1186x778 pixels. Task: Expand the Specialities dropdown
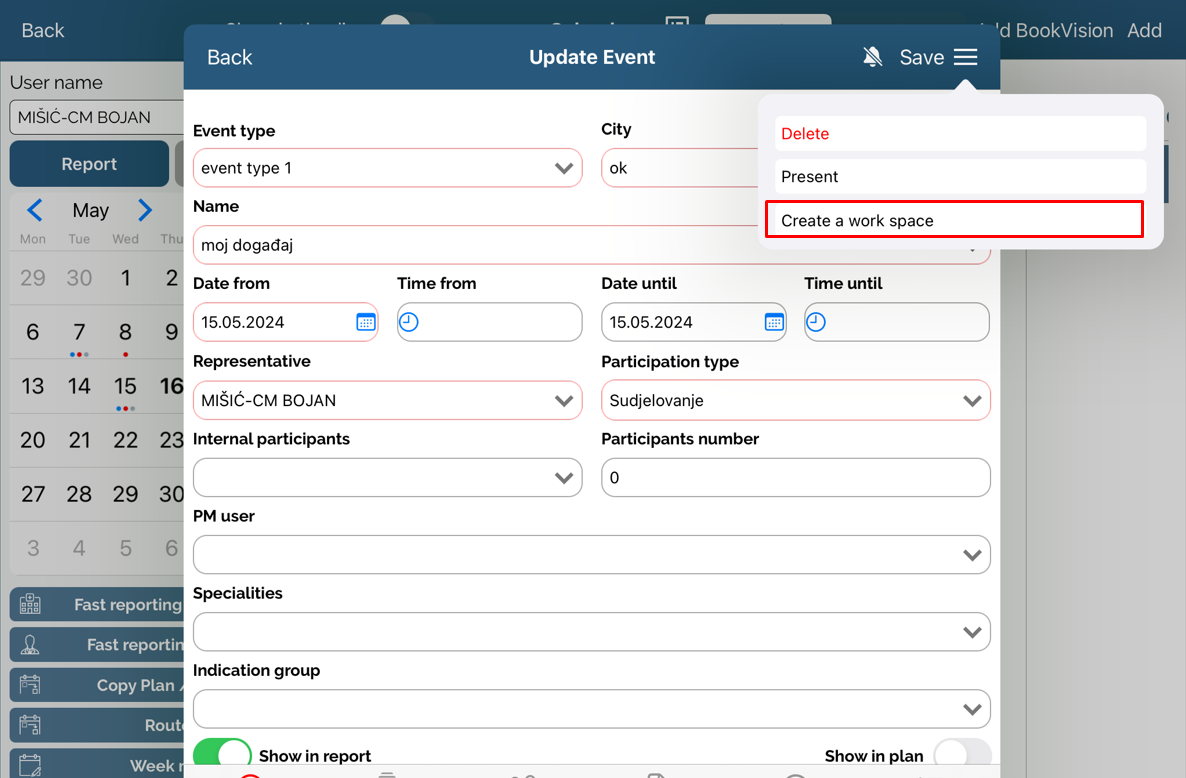pyautogui.click(x=971, y=632)
